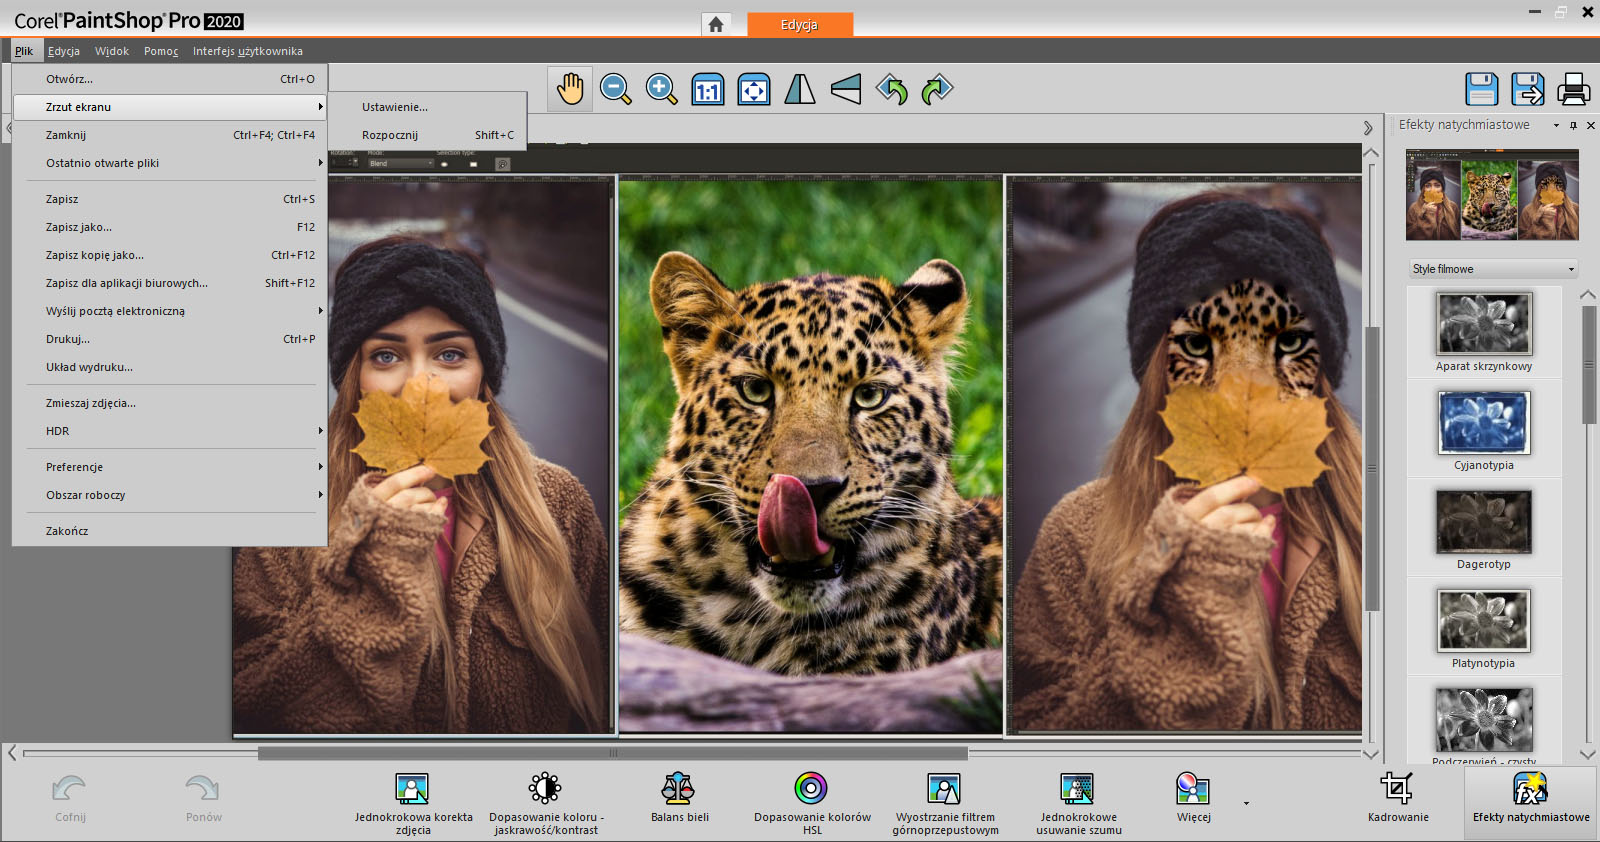Click the Zoom out magnifier icon
Screen dimensions: 1600x842
click(616, 89)
